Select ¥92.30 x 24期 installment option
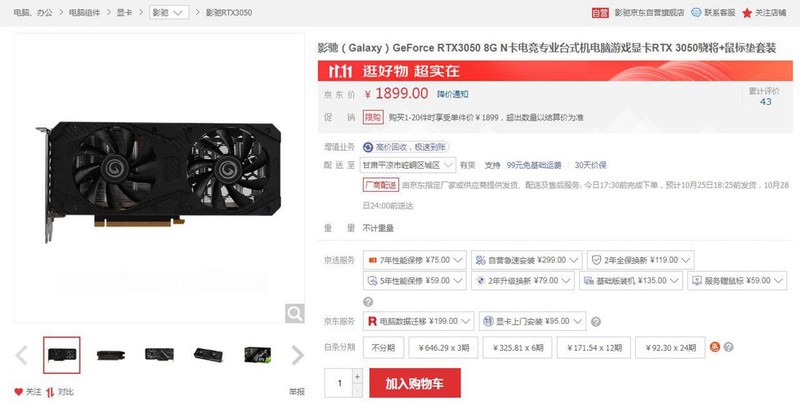Viewport: 800px width, 408px height. [670, 347]
